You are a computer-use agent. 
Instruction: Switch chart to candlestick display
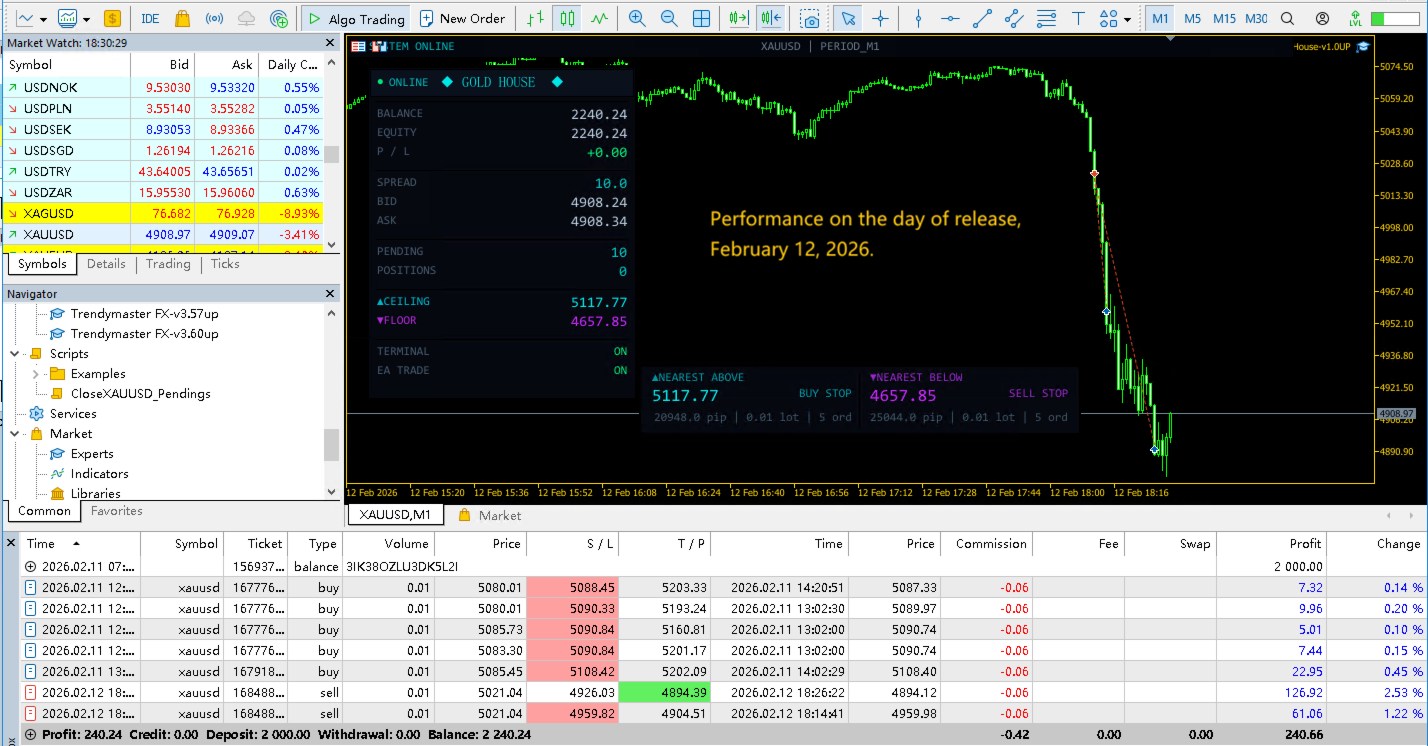[x=565, y=17]
